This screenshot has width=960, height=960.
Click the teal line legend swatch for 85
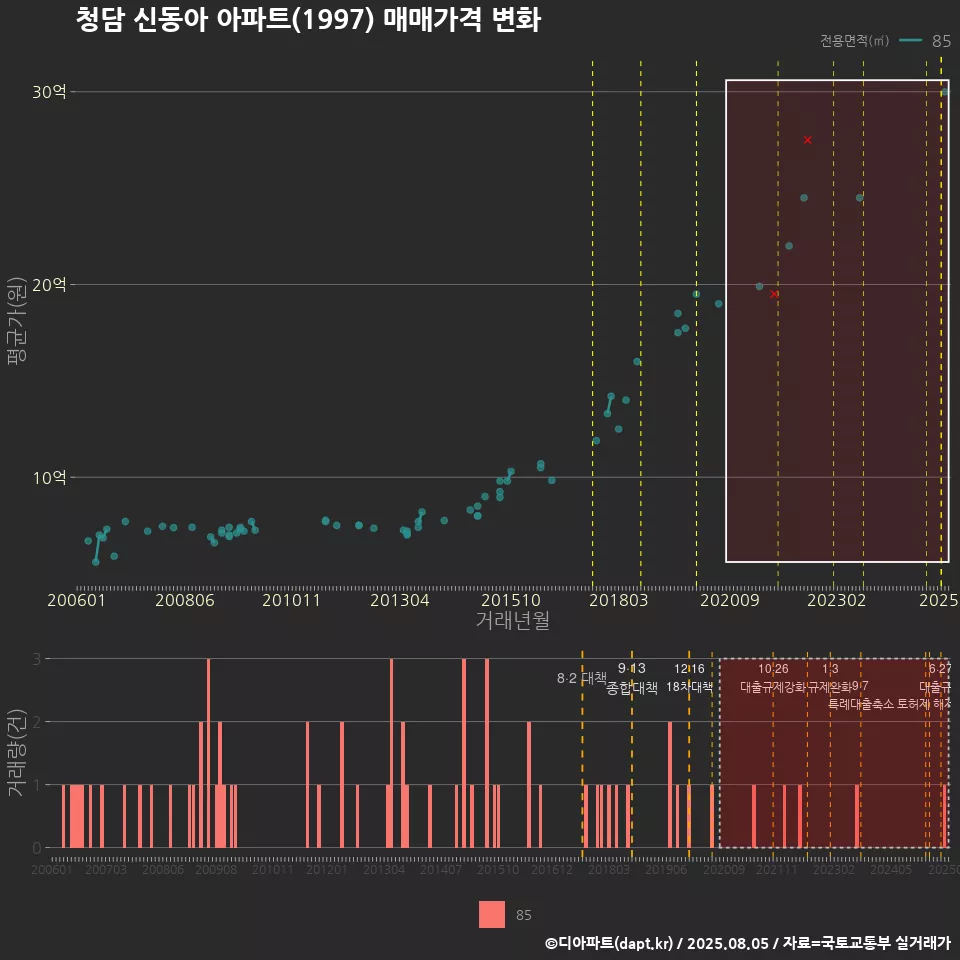coord(910,40)
